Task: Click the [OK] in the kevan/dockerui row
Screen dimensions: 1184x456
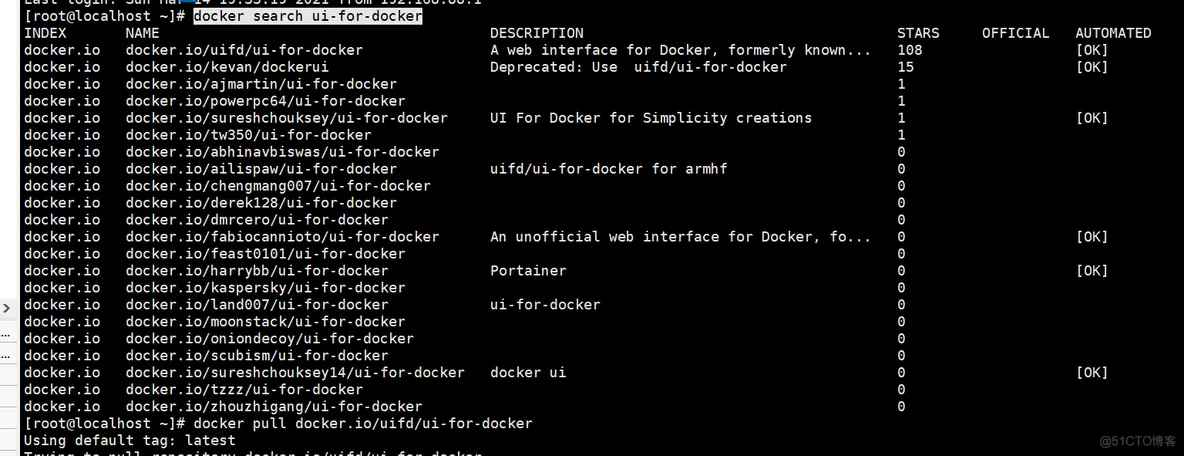Action: pyautogui.click(x=1092, y=67)
